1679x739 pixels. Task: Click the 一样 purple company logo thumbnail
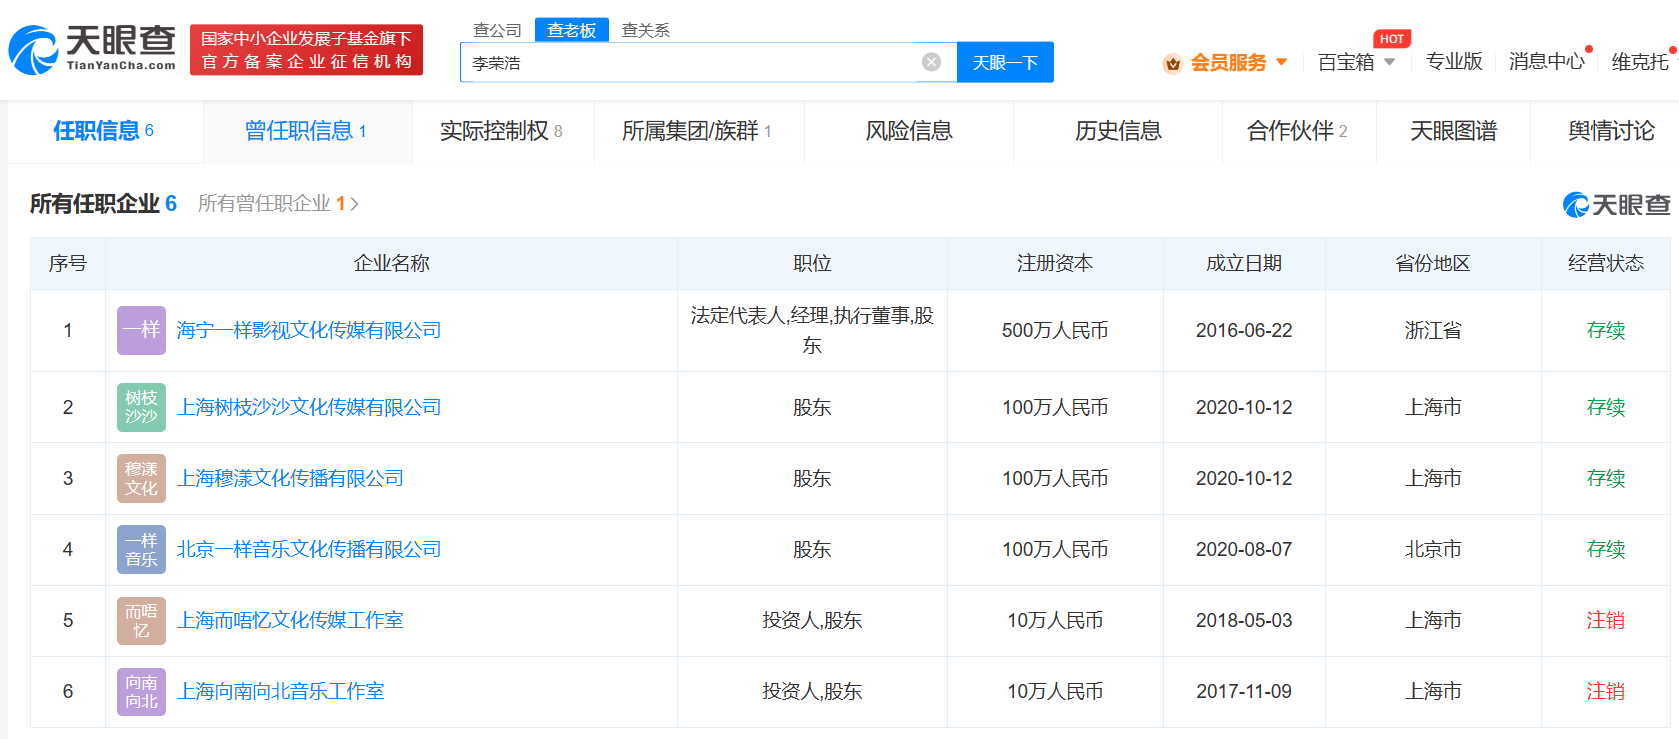point(141,330)
